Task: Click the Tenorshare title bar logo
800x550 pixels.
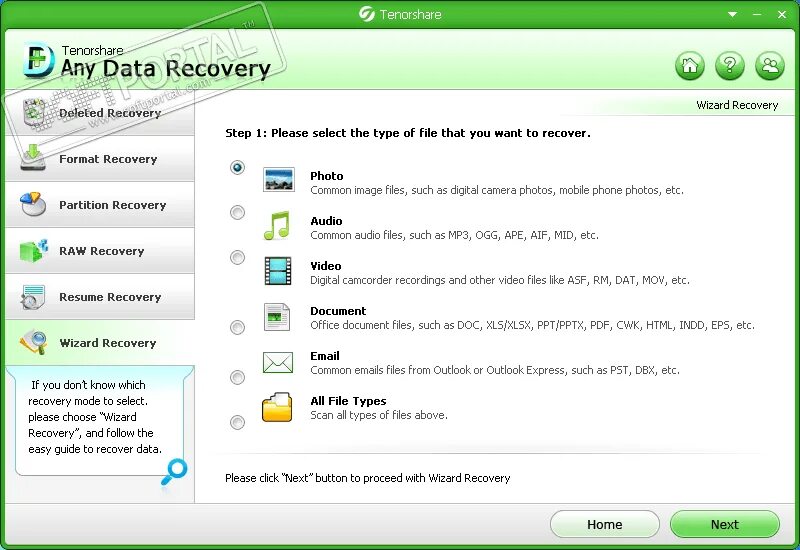Action: [366, 14]
